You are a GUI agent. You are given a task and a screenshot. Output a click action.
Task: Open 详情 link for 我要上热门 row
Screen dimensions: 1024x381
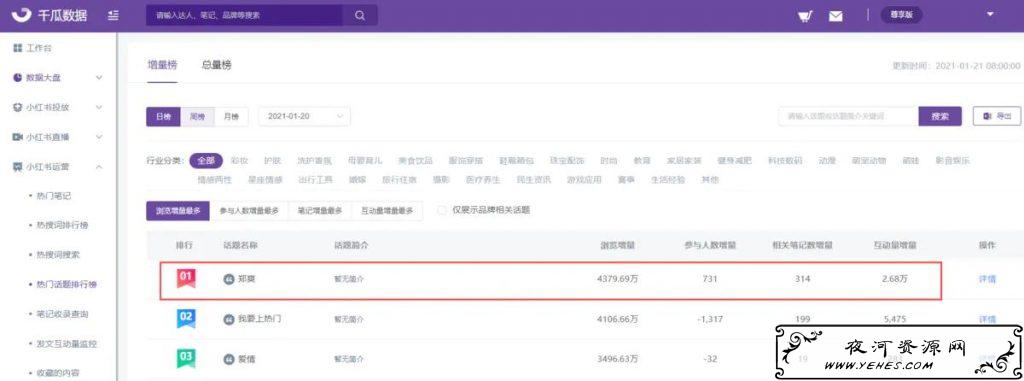[x=987, y=320]
